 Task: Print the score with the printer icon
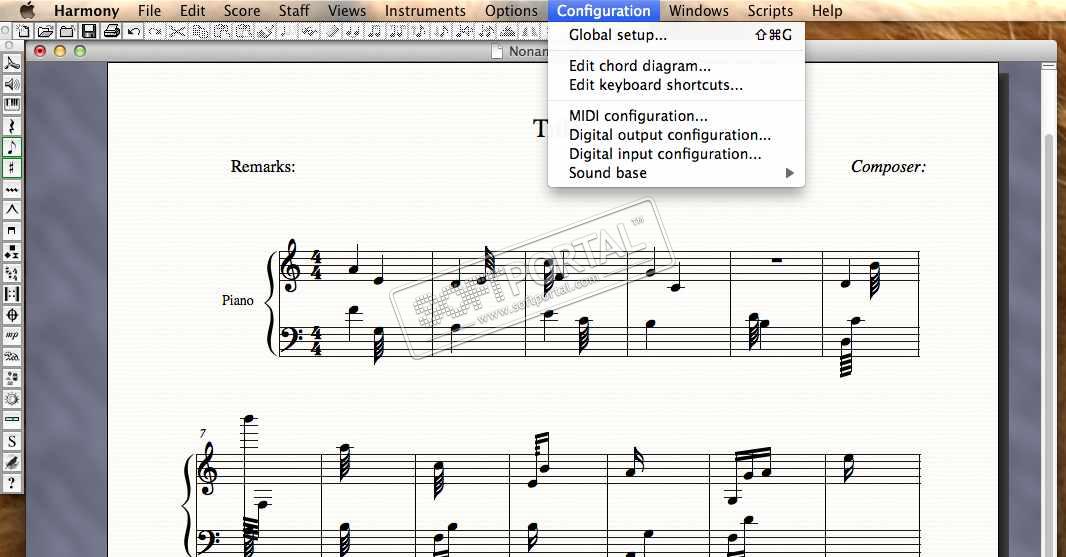click(x=111, y=31)
